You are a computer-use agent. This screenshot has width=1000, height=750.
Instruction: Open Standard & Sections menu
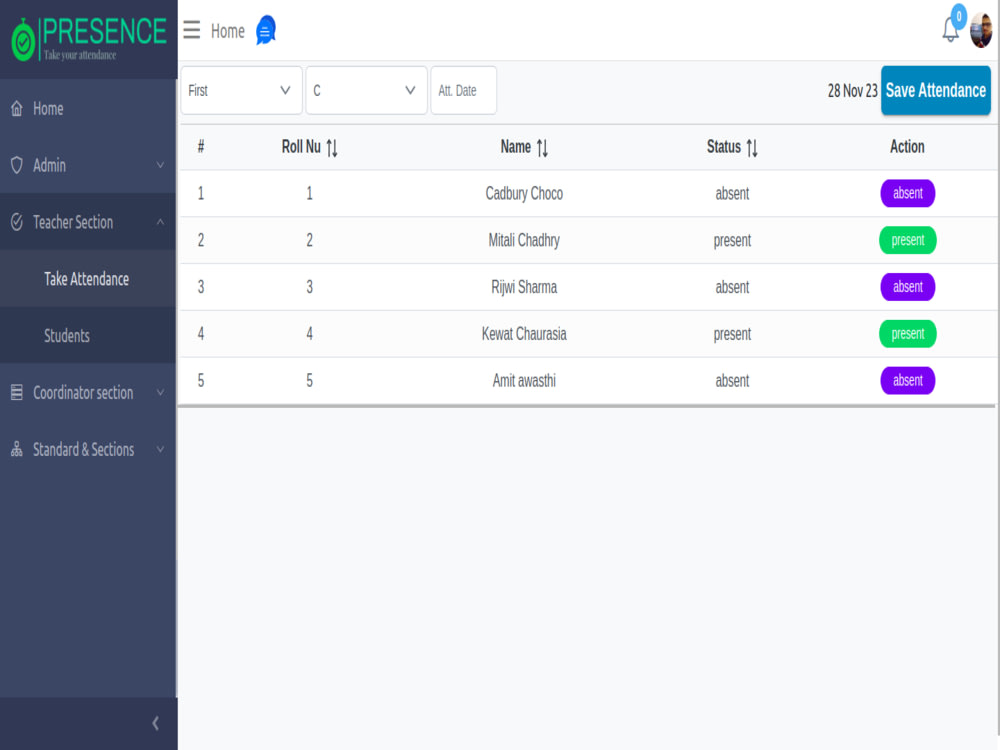(x=88, y=449)
